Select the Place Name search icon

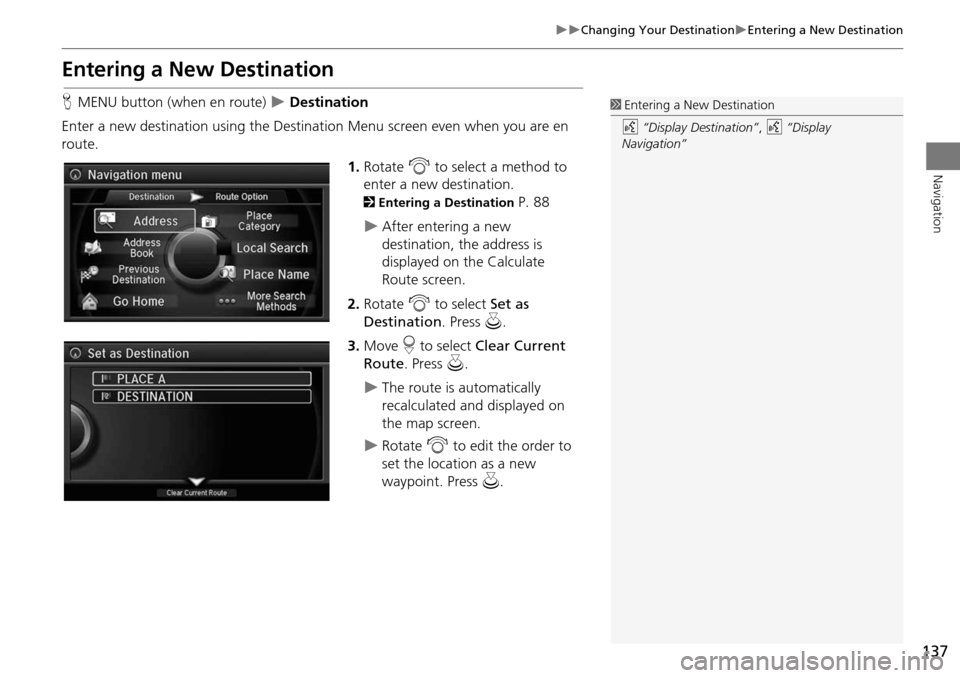[x=227, y=273]
